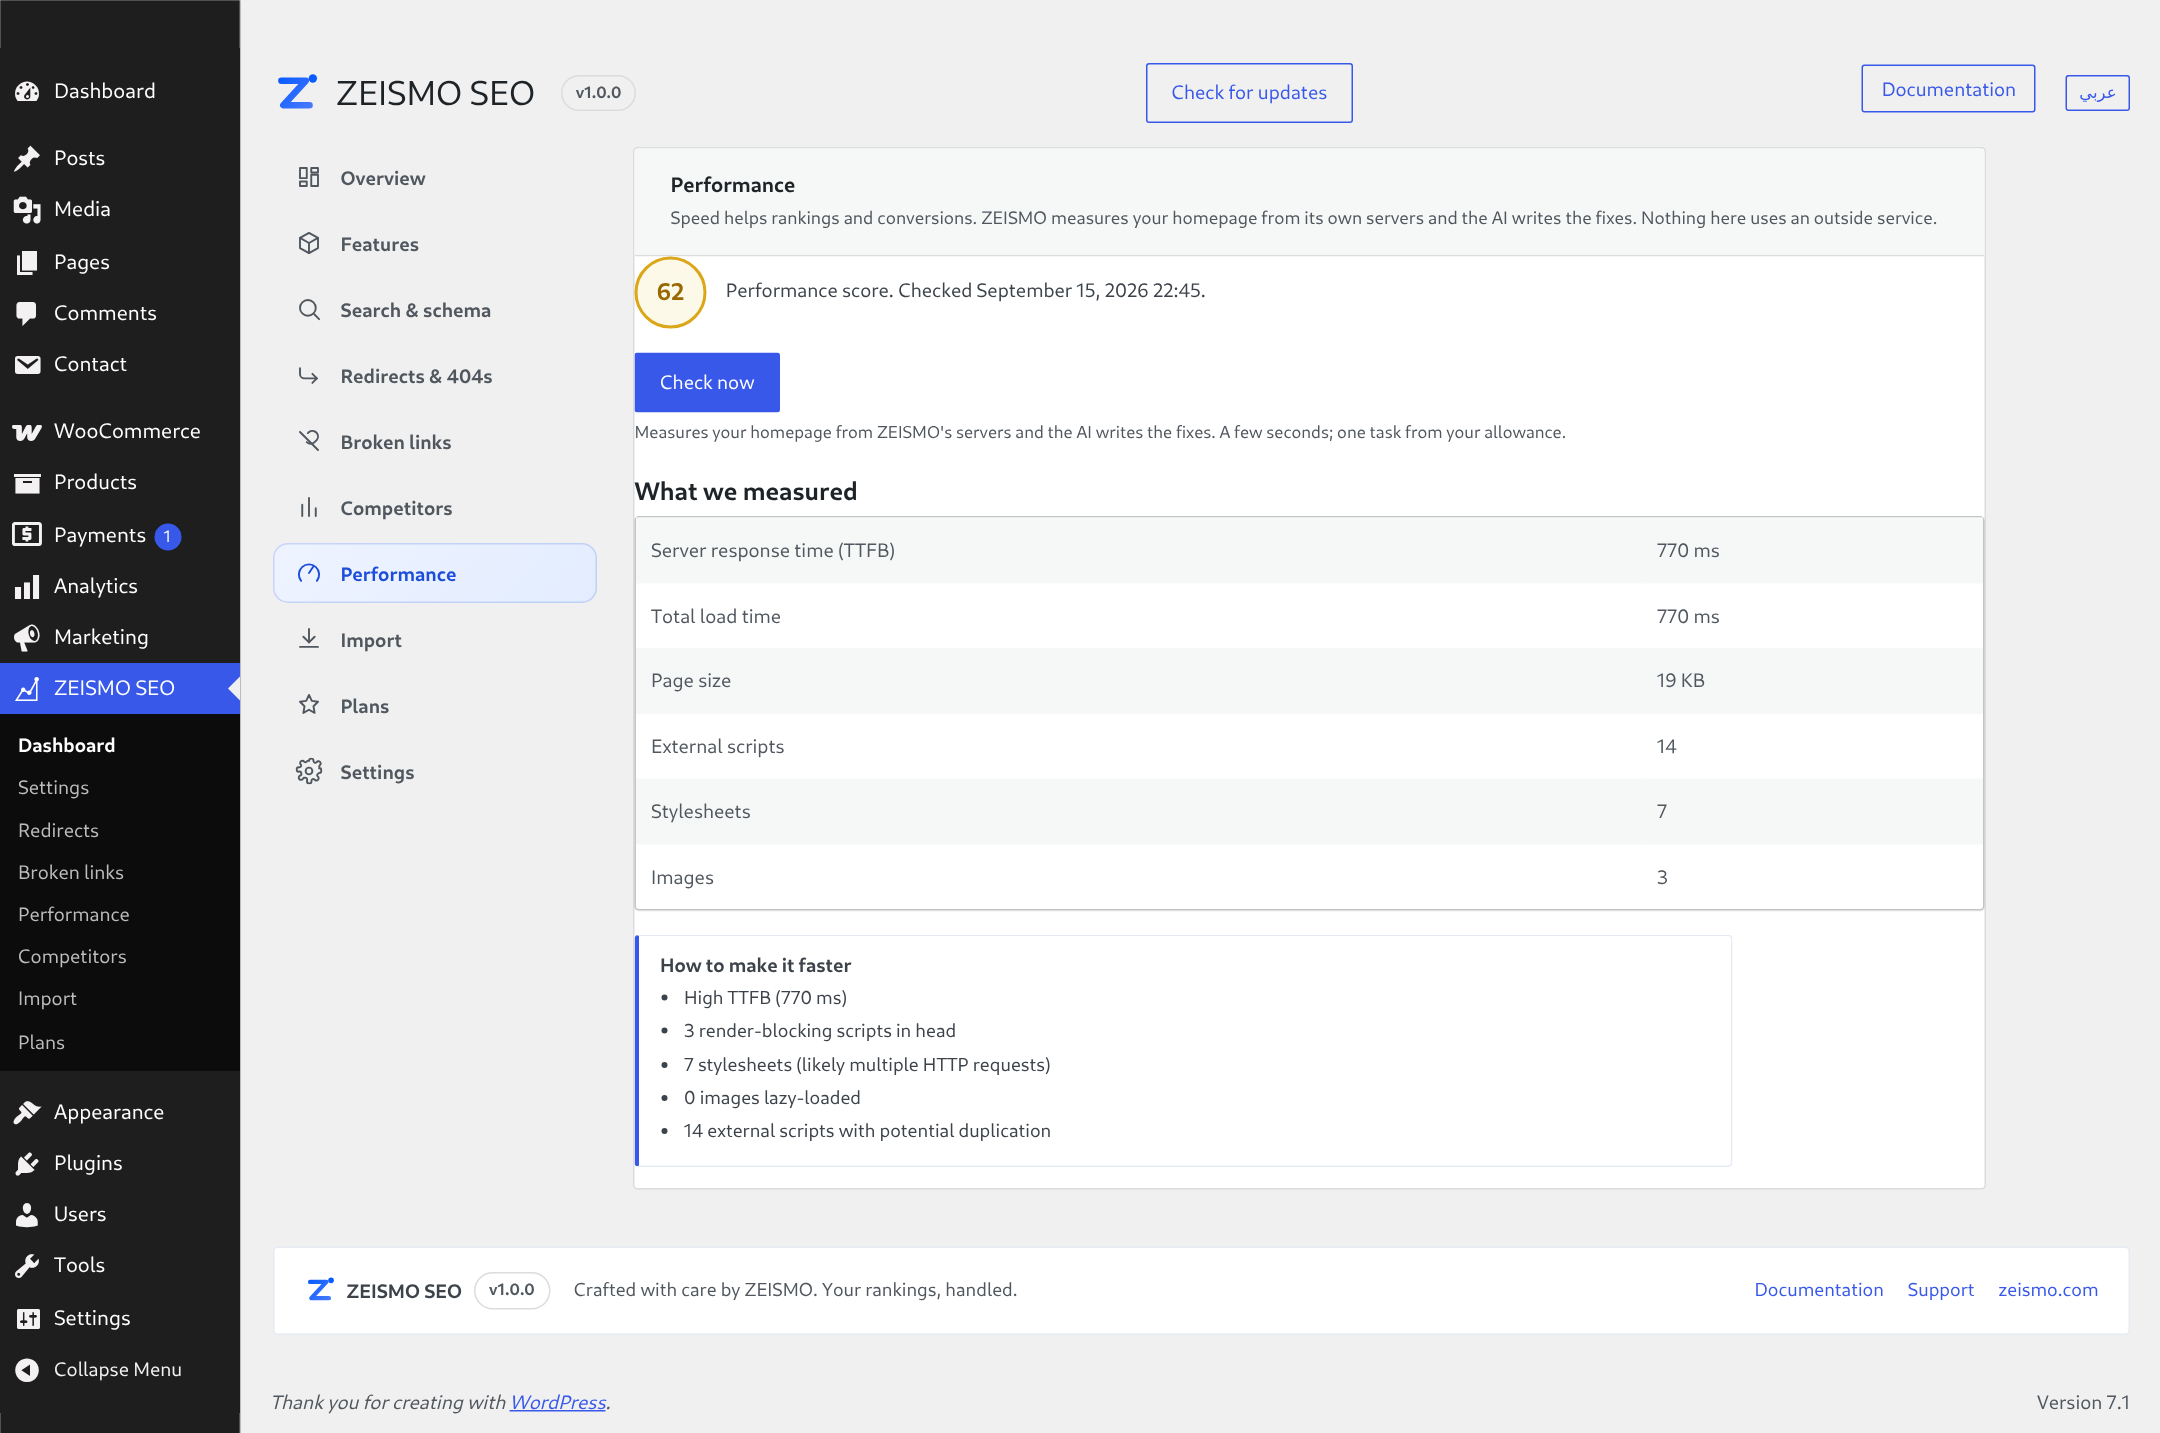Click the Users person icon
This screenshot has width=2160, height=1433.
click(27, 1214)
